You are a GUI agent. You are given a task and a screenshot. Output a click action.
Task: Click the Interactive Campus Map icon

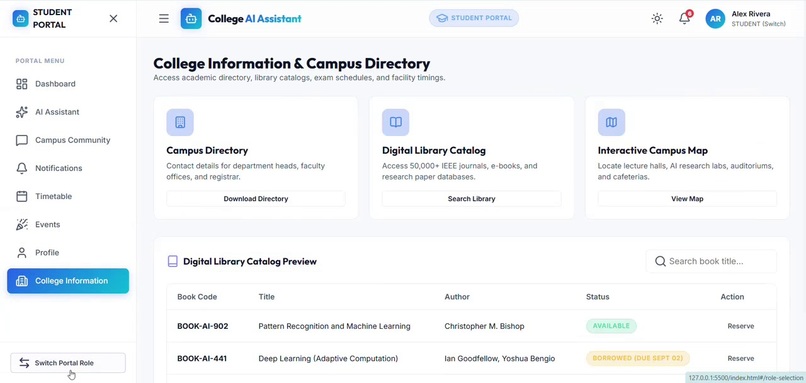(x=611, y=122)
